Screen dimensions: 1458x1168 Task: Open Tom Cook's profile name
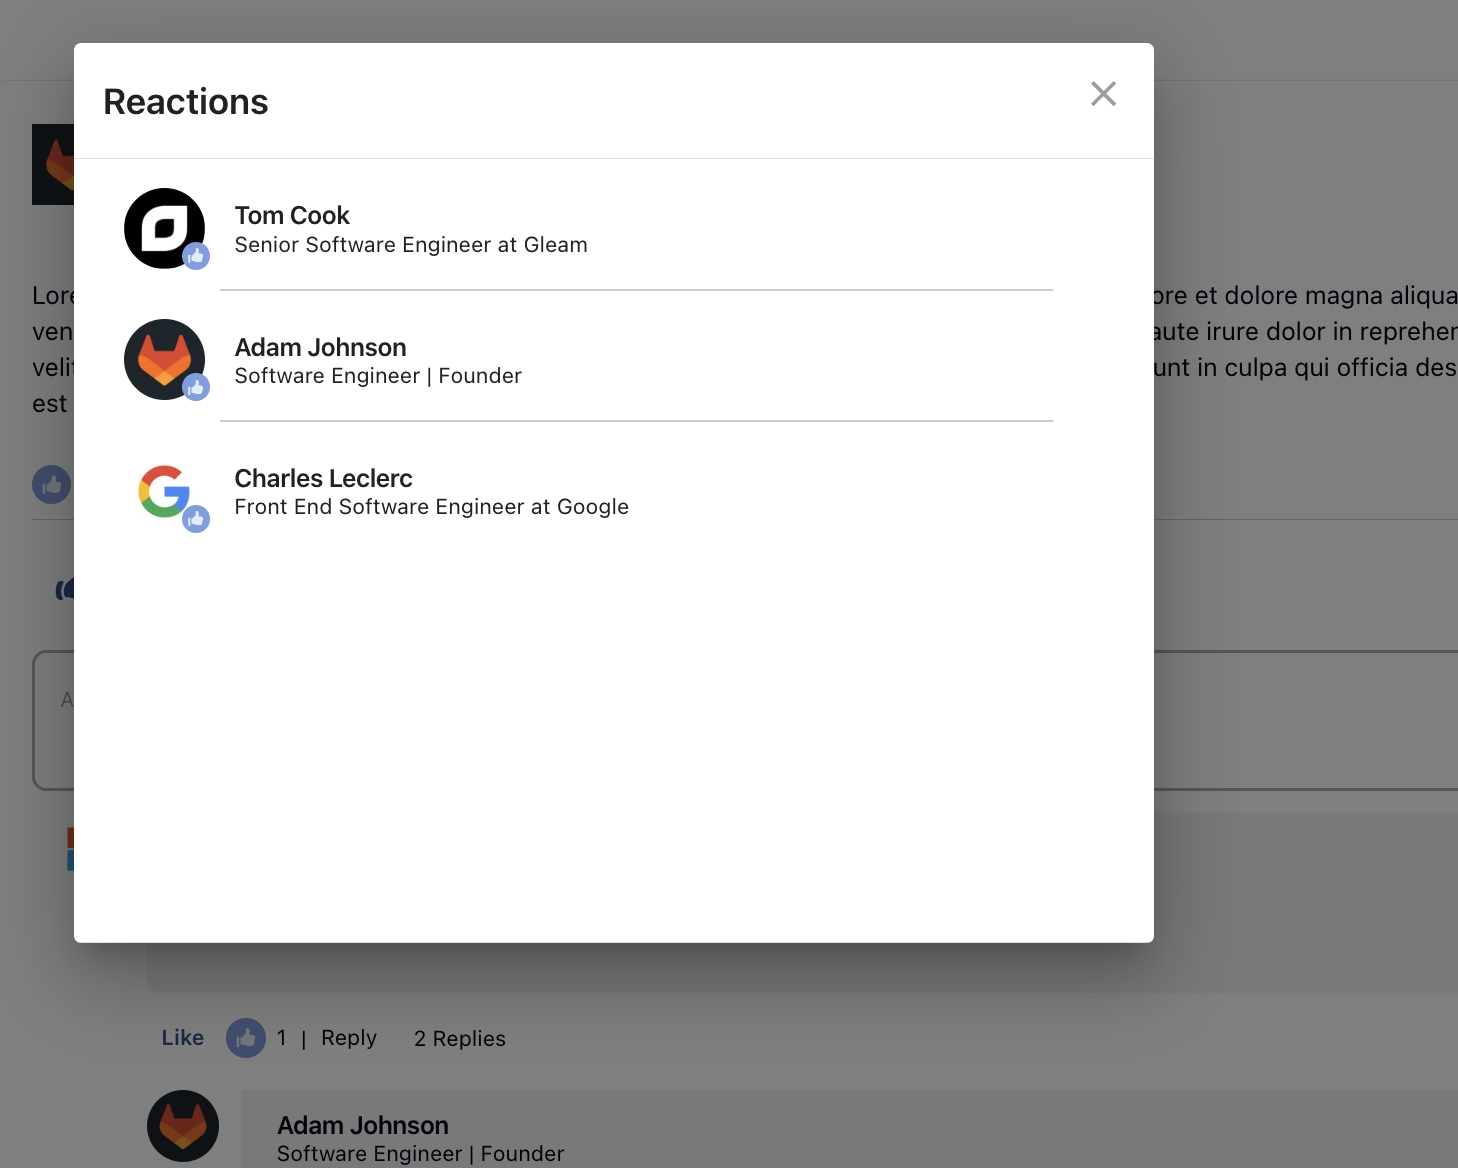292,216
